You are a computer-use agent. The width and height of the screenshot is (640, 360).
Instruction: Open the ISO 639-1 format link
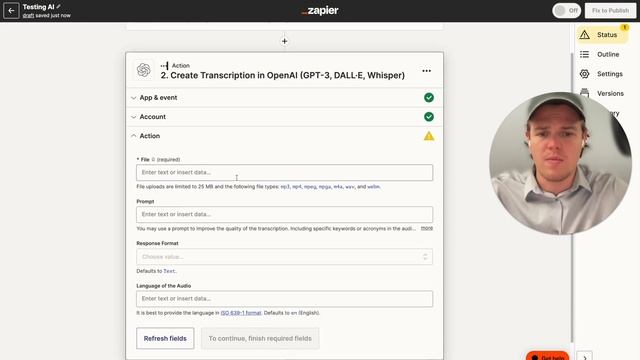(241, 313)
